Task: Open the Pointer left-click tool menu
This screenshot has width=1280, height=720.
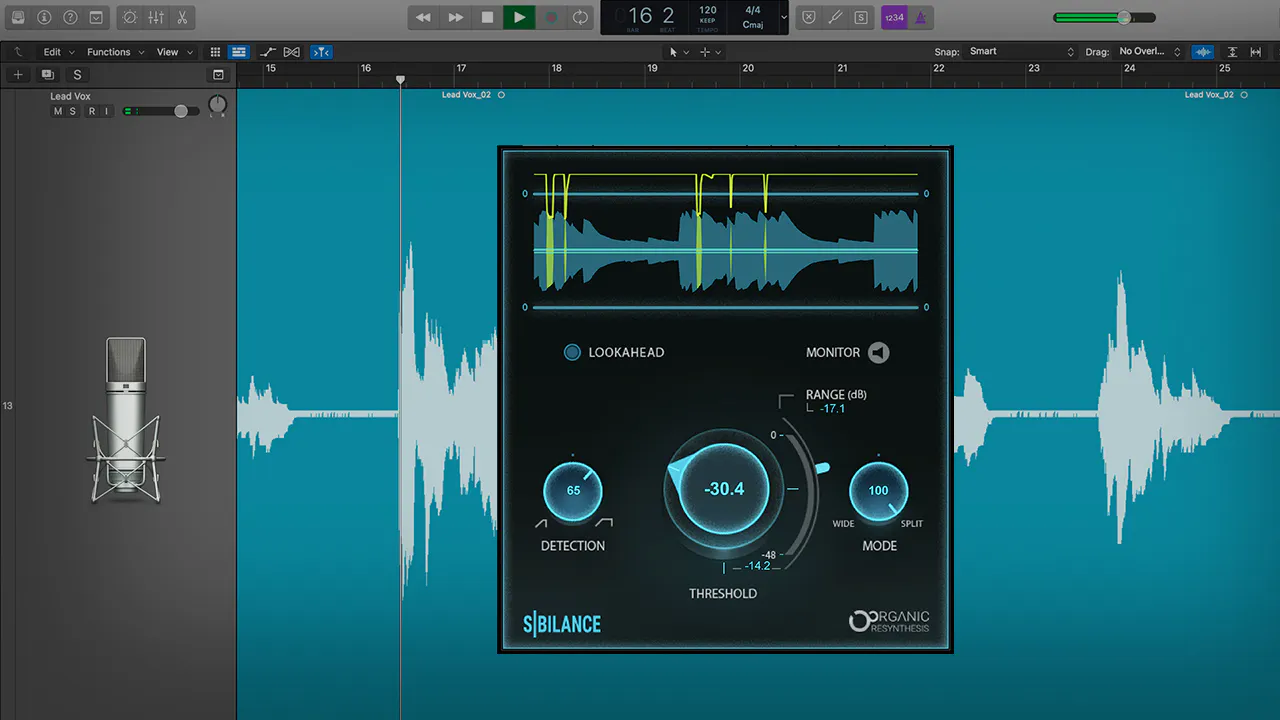Action: [679, 52]
